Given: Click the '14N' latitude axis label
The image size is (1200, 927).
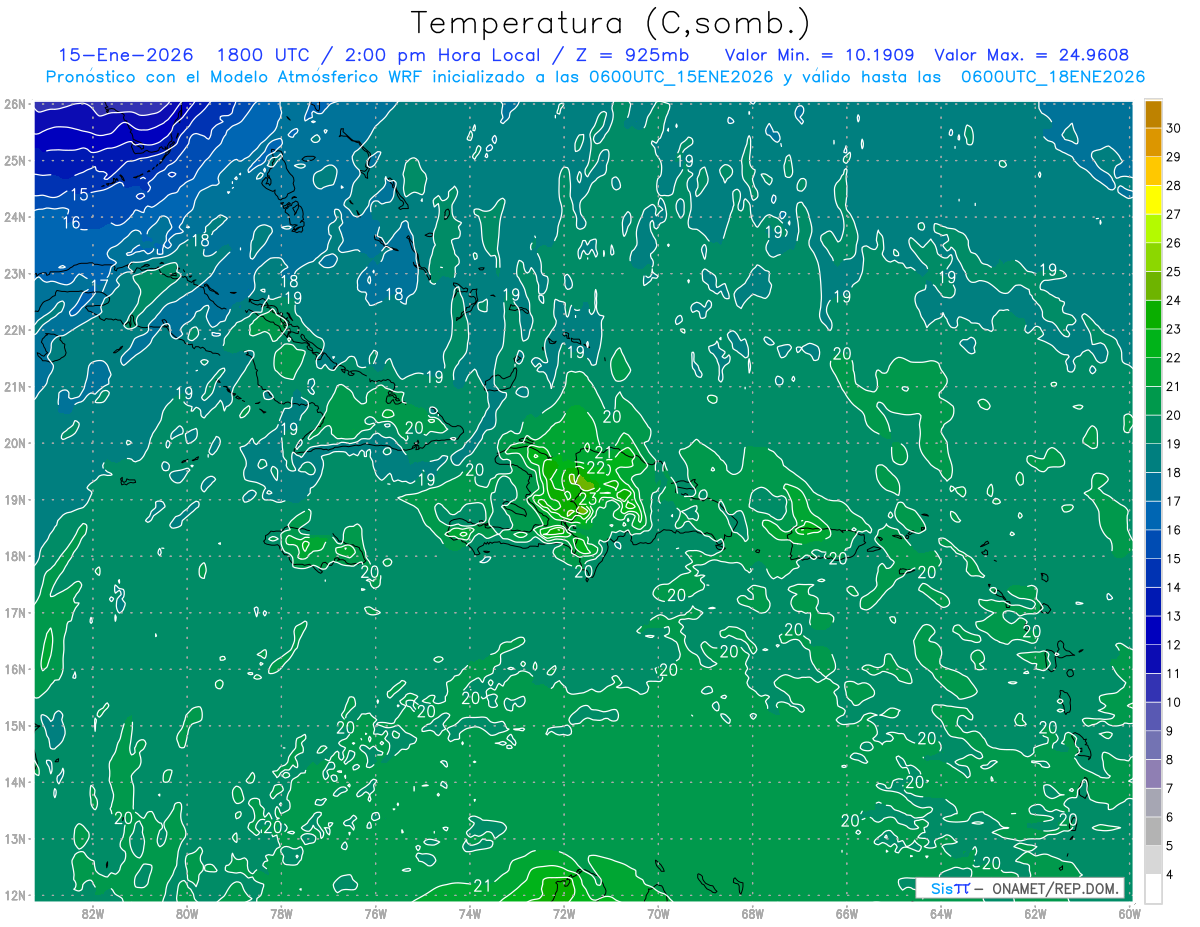Looking at the screenshot, I should pyautogui.click(x=14, y=783).
